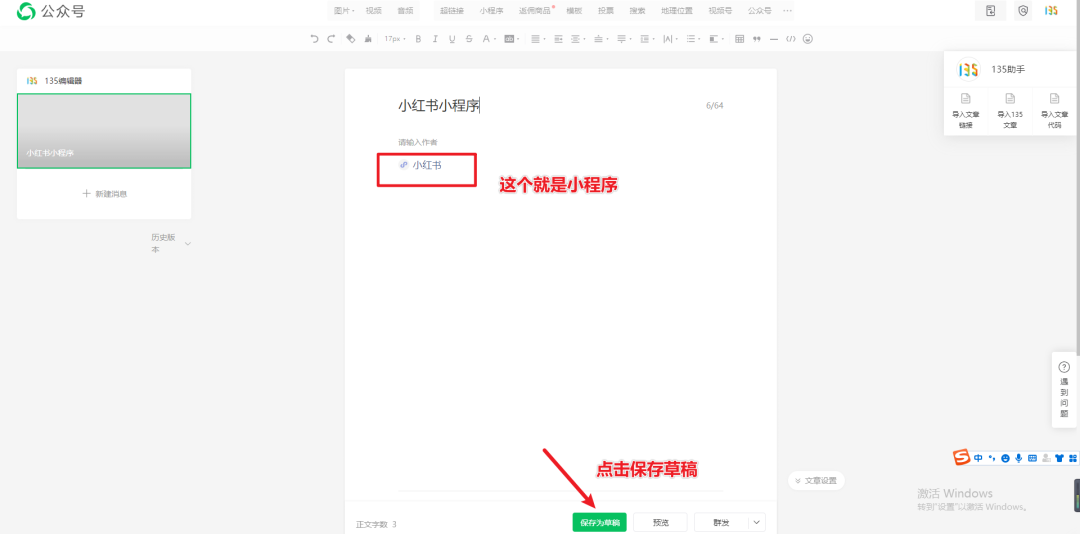
Task: Open Sogou skin shirt icon
Action: [1059, 458]
